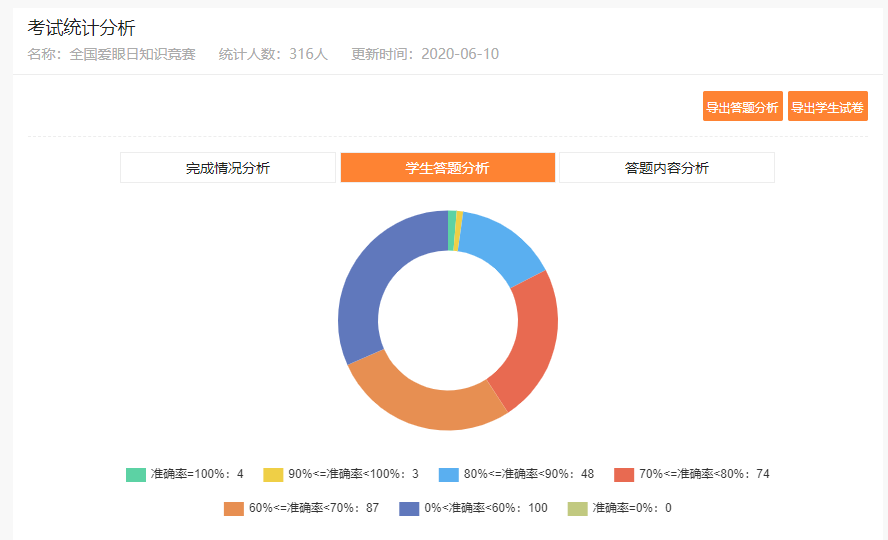The width and height of the screenshot is (888, 540).
Task: Click the yellow 90%–100% legend swatch
Action: (x=273, y=474)
